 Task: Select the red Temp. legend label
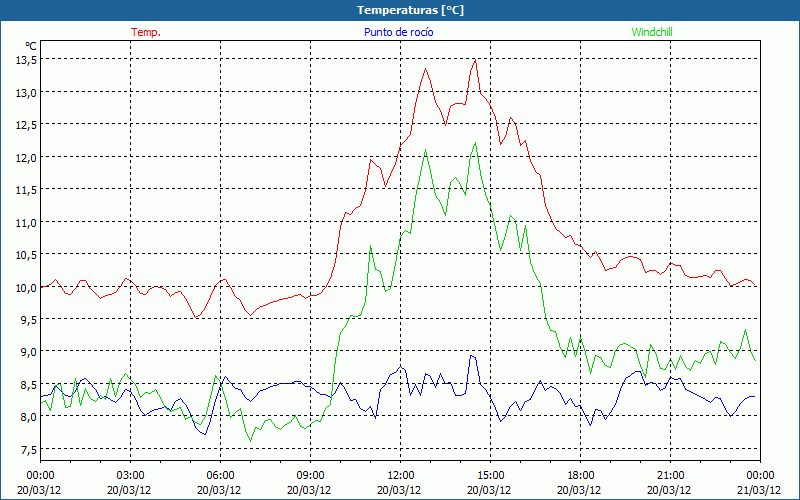[146, 32]
